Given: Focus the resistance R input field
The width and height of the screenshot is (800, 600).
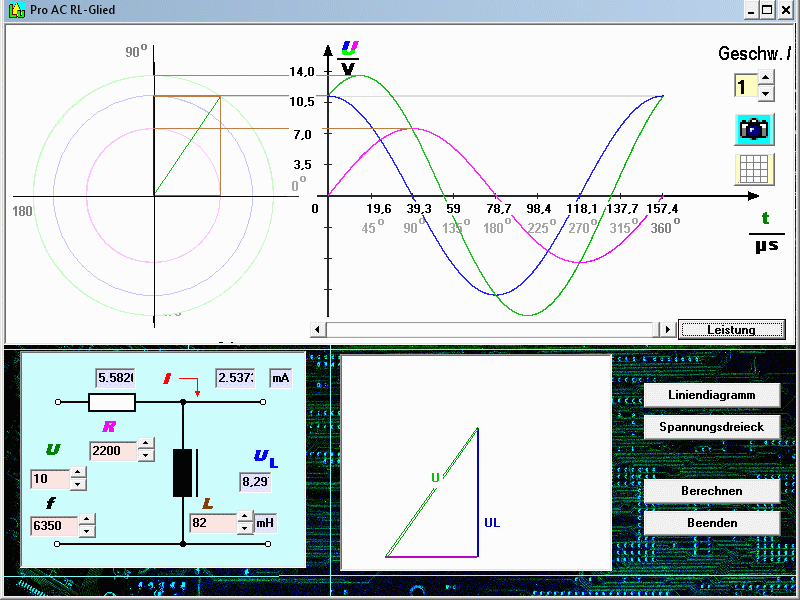Looking at the screenshot, I should [113, 451].
